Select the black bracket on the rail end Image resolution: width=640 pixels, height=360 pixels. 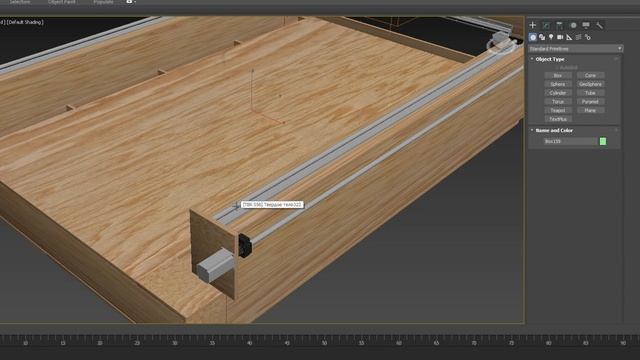tap(244, 245)
